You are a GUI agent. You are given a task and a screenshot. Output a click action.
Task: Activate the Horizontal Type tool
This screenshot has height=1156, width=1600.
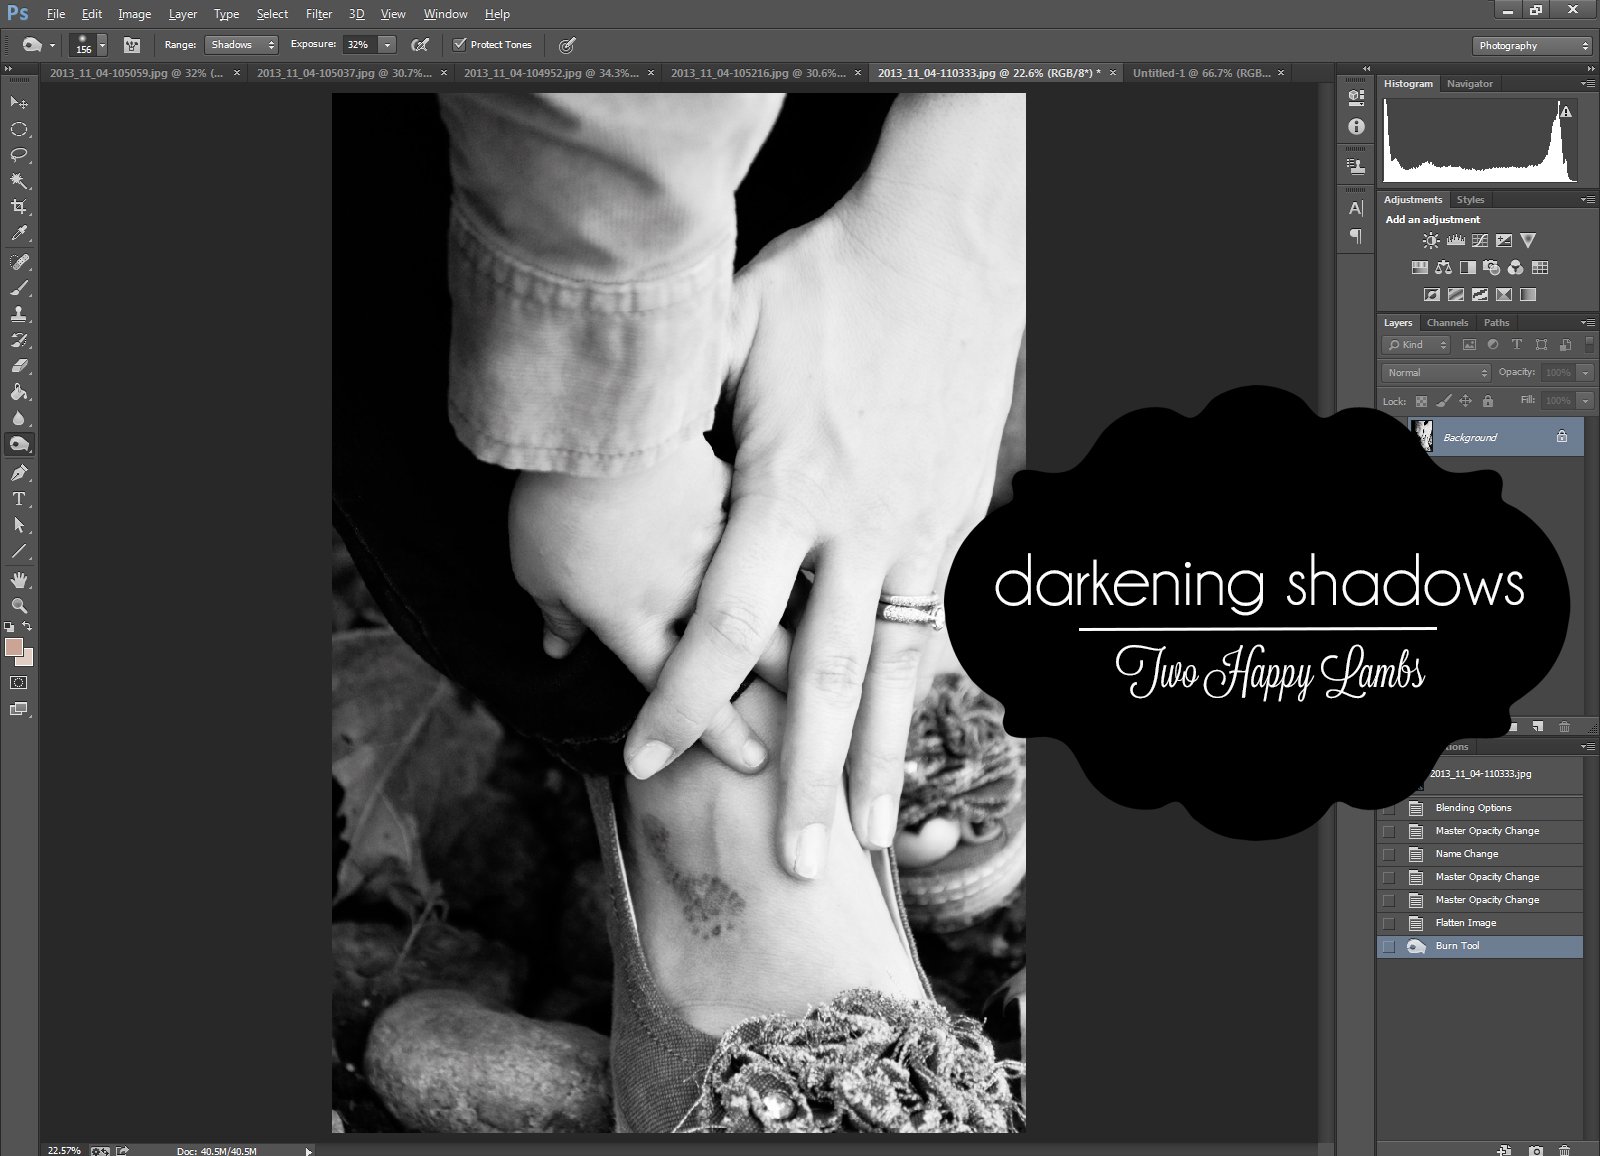point(18,499)
